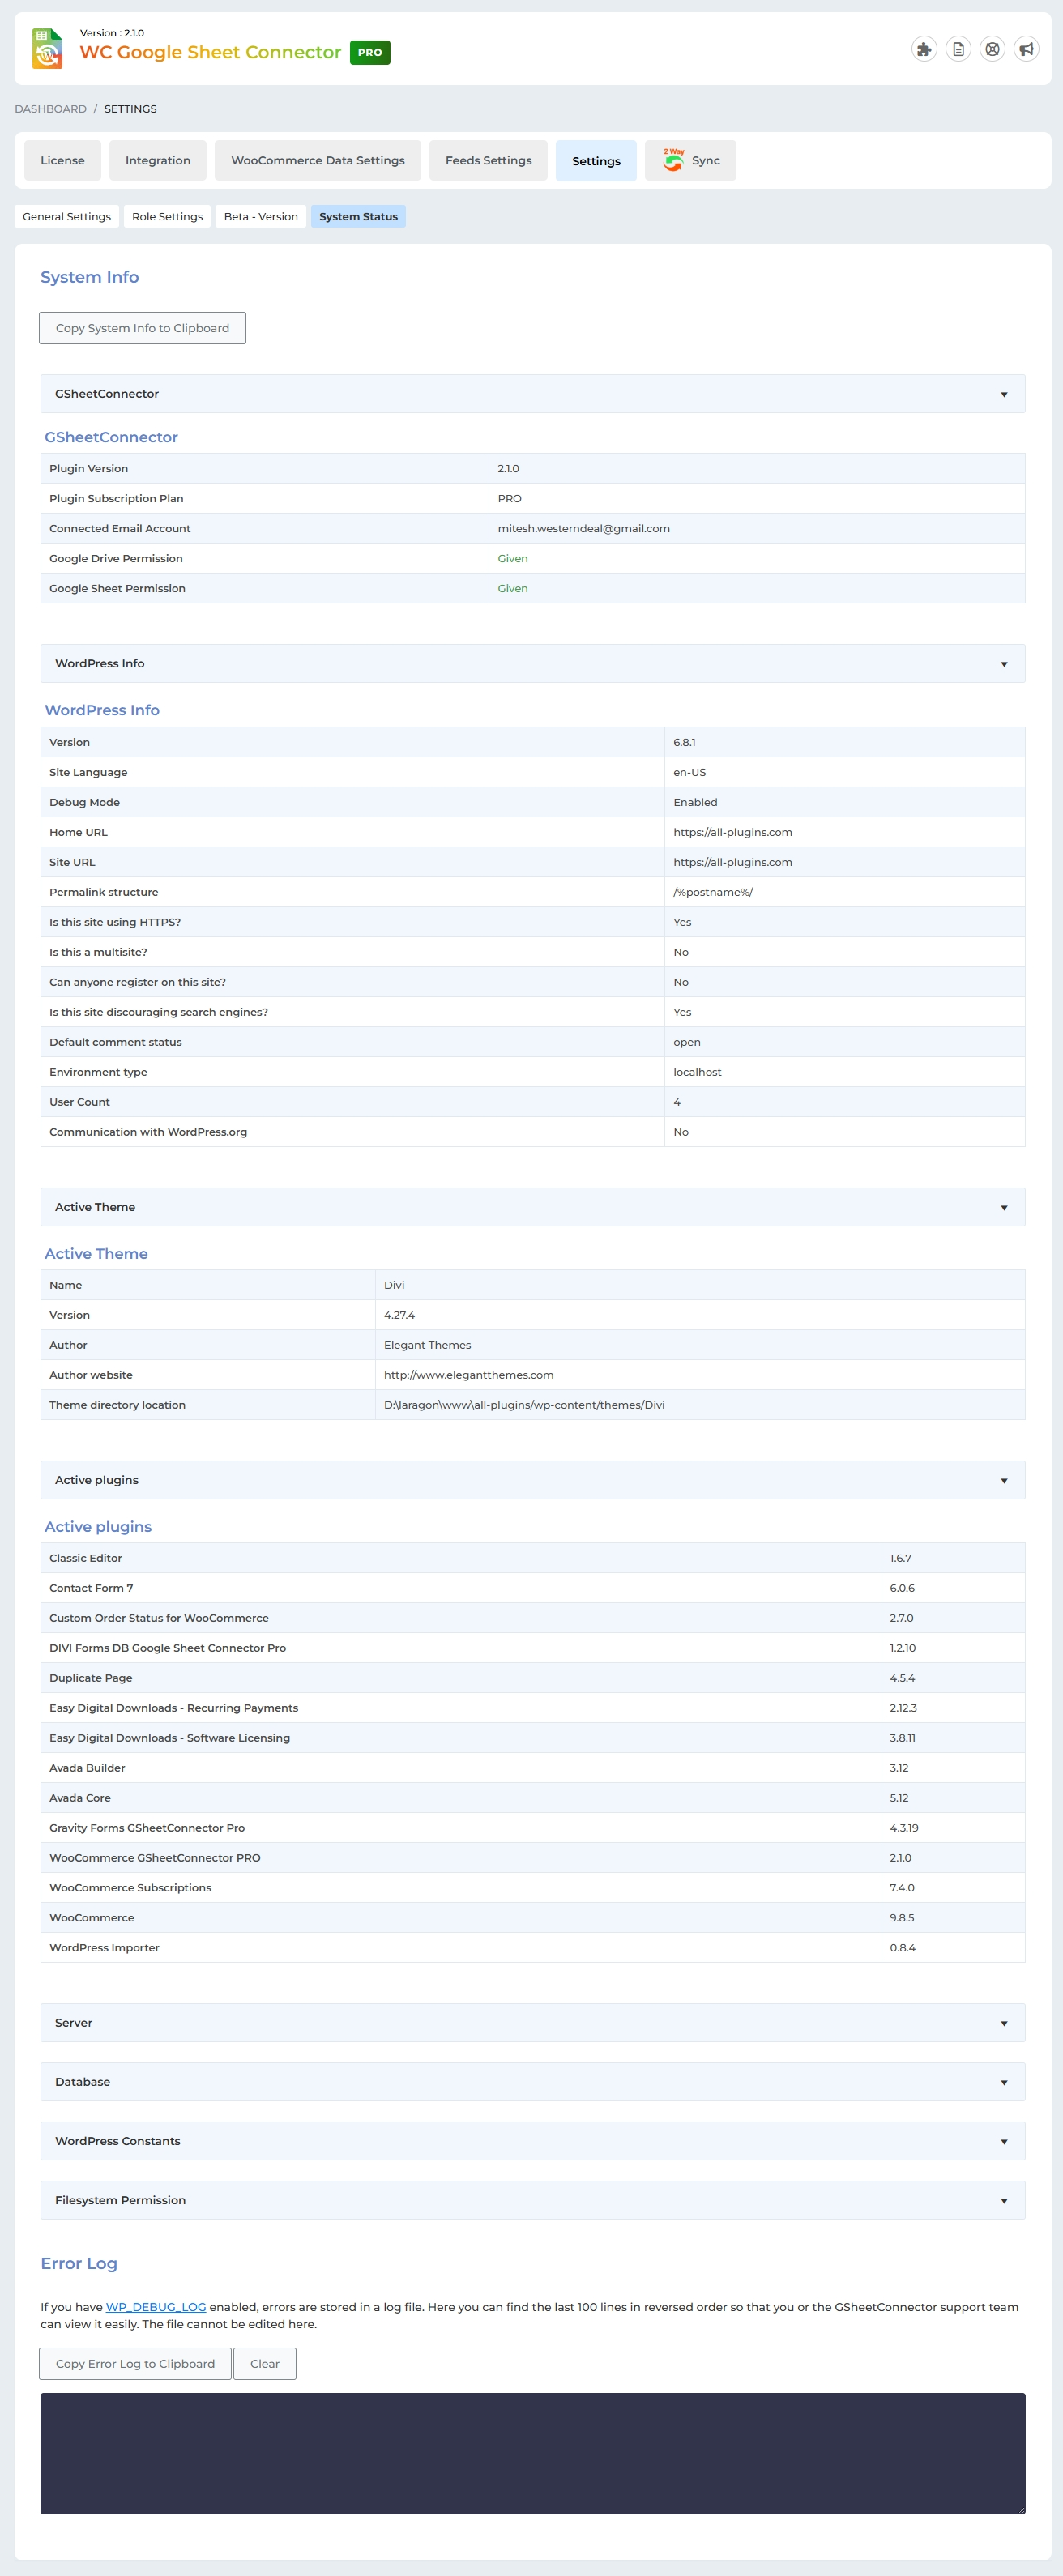Screen dimensions: 1063x2576
Task: Clear the error log
Action: [x=264, y=2363]
